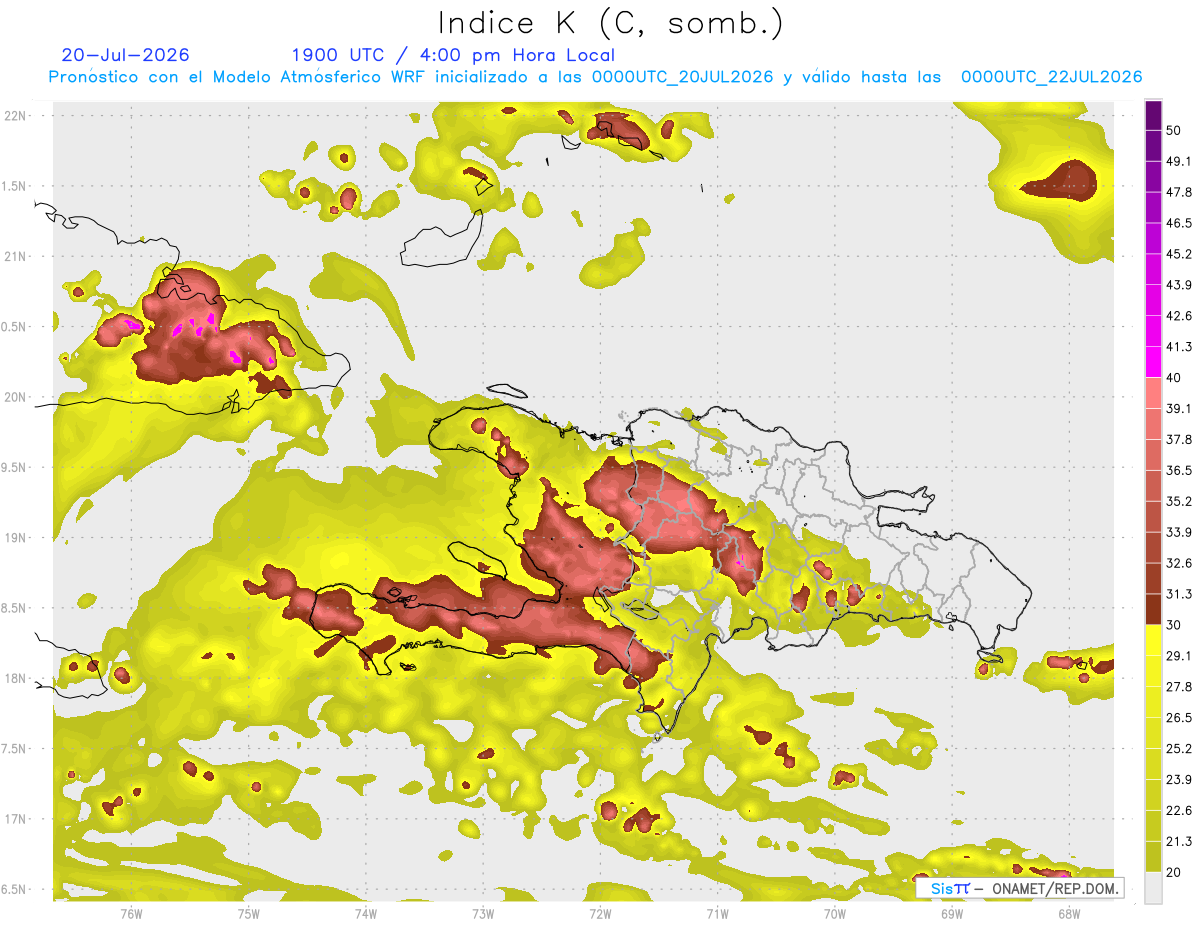Click the colorbar label '22.6'
The height and width of the screenshot is (927, 1200).
(x=1179, y=810)
